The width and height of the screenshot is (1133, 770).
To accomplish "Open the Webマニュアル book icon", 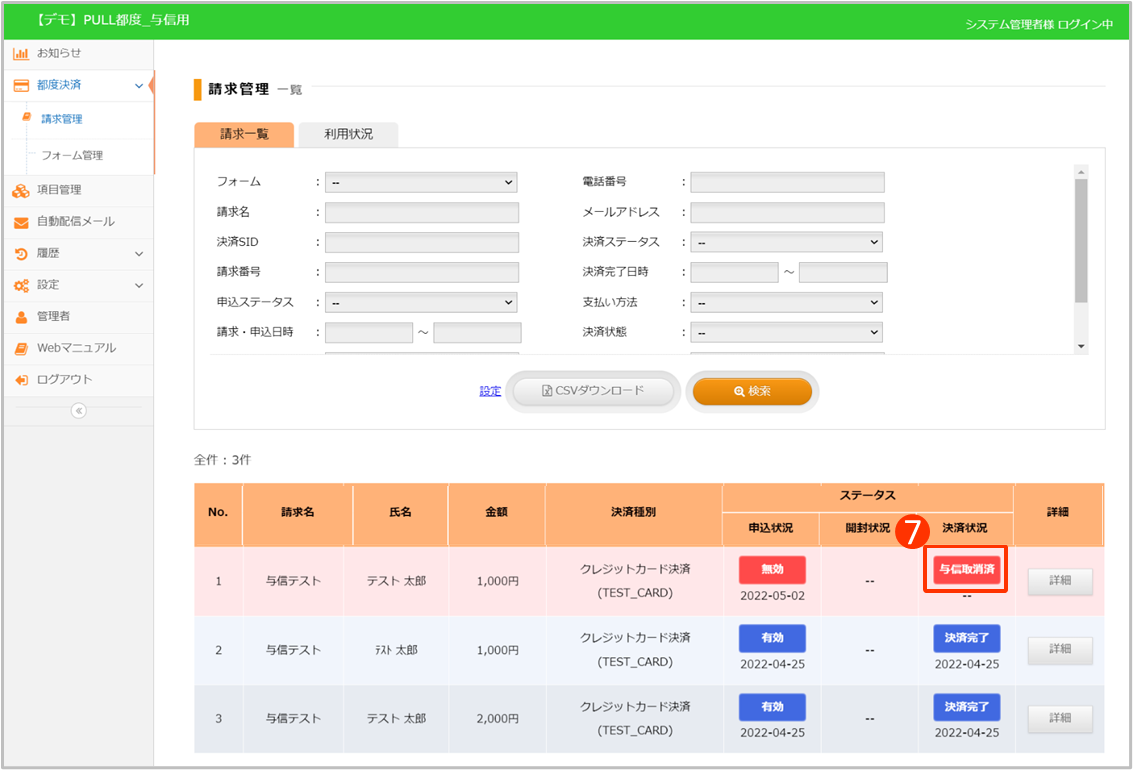I will point(20,349).
